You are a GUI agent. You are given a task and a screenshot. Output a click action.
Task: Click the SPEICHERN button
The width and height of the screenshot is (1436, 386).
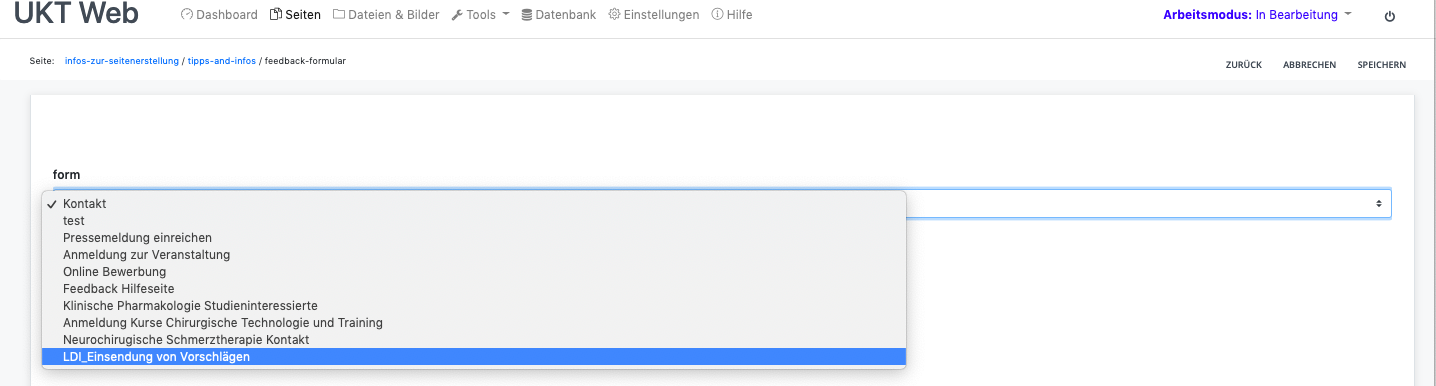(1381, 65)
